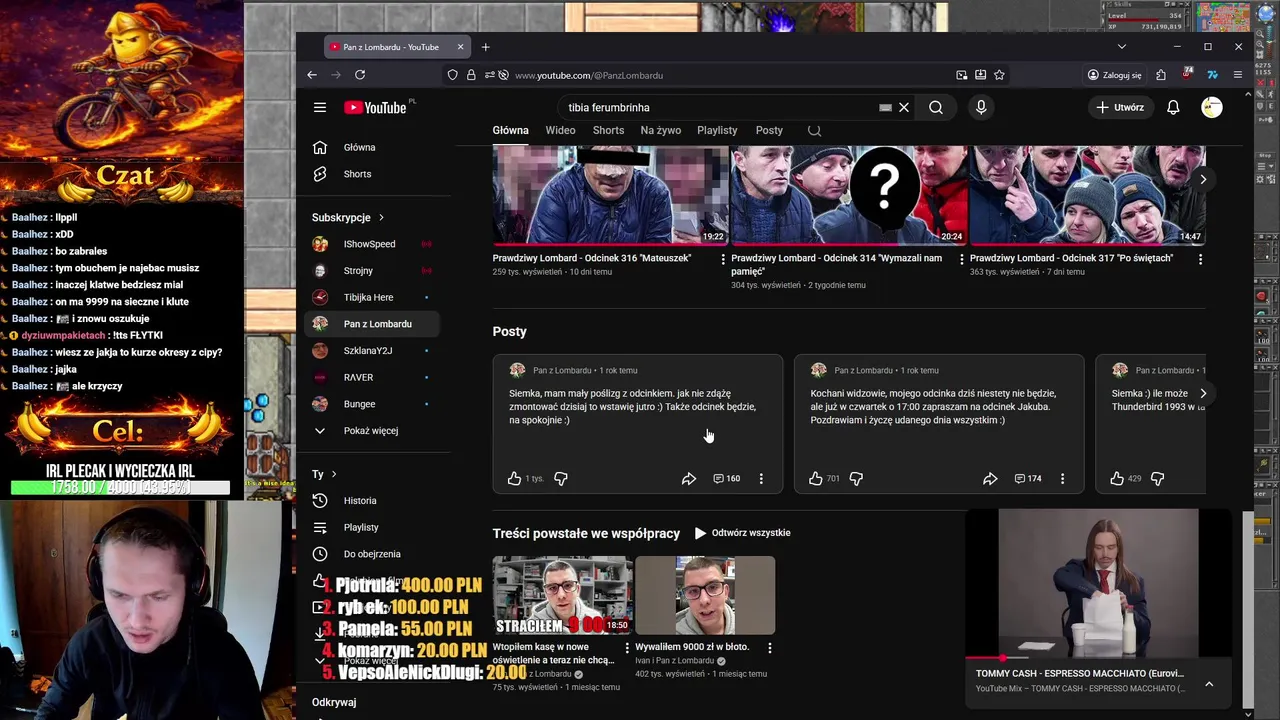Open browser extensions puzzle icon
The height and width of the screenshot is (720, 1280).
(1161, 75)
